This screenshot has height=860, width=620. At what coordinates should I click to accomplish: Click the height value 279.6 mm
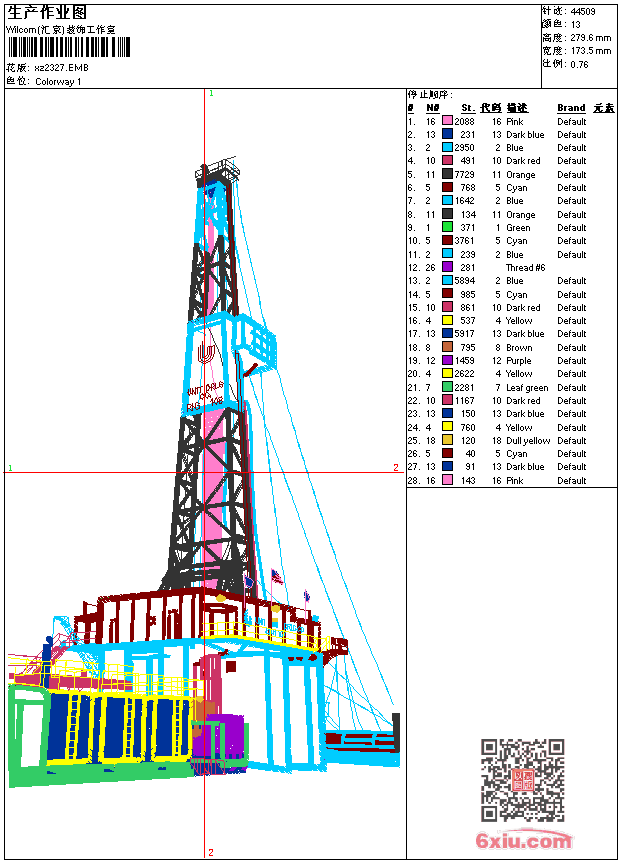click(590, 37)
